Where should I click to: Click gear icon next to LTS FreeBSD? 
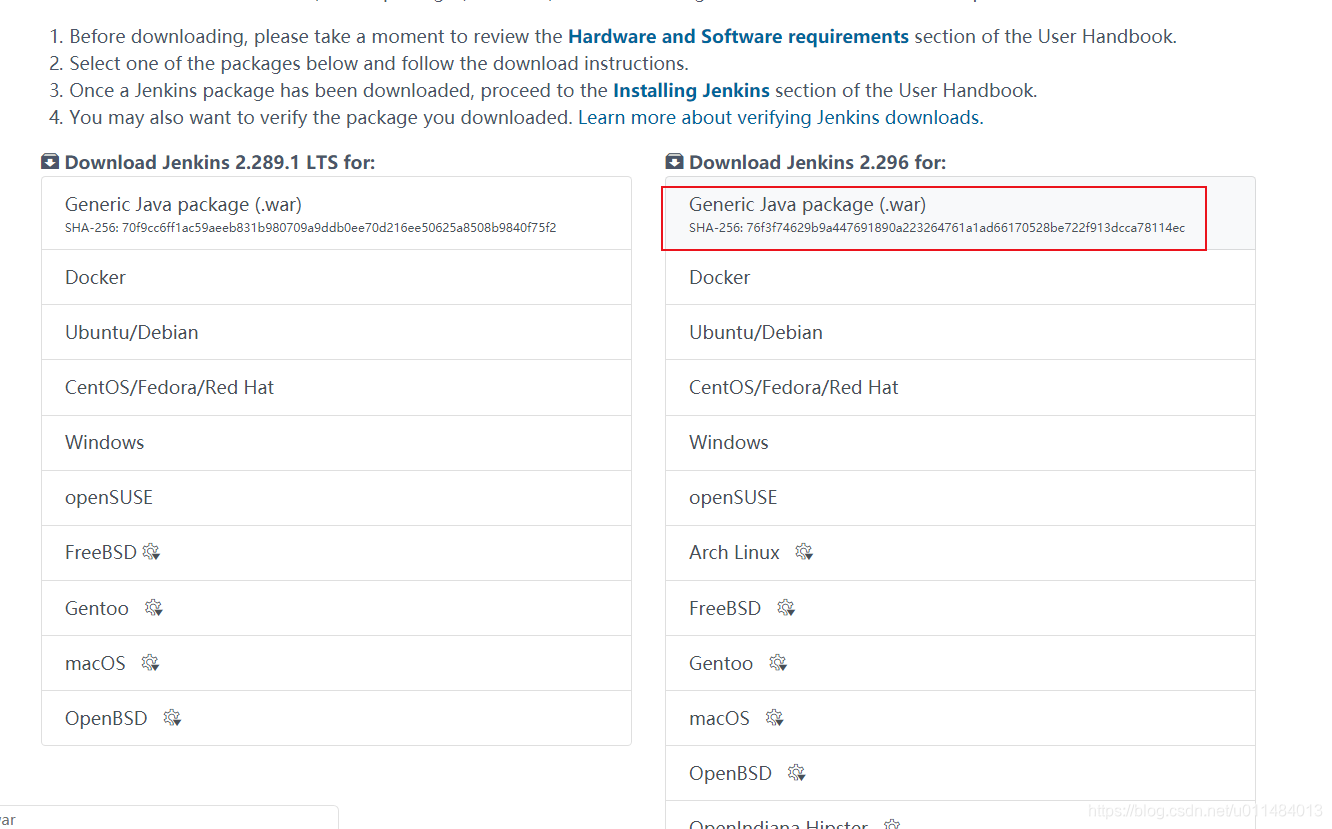(x=152, y=552)
